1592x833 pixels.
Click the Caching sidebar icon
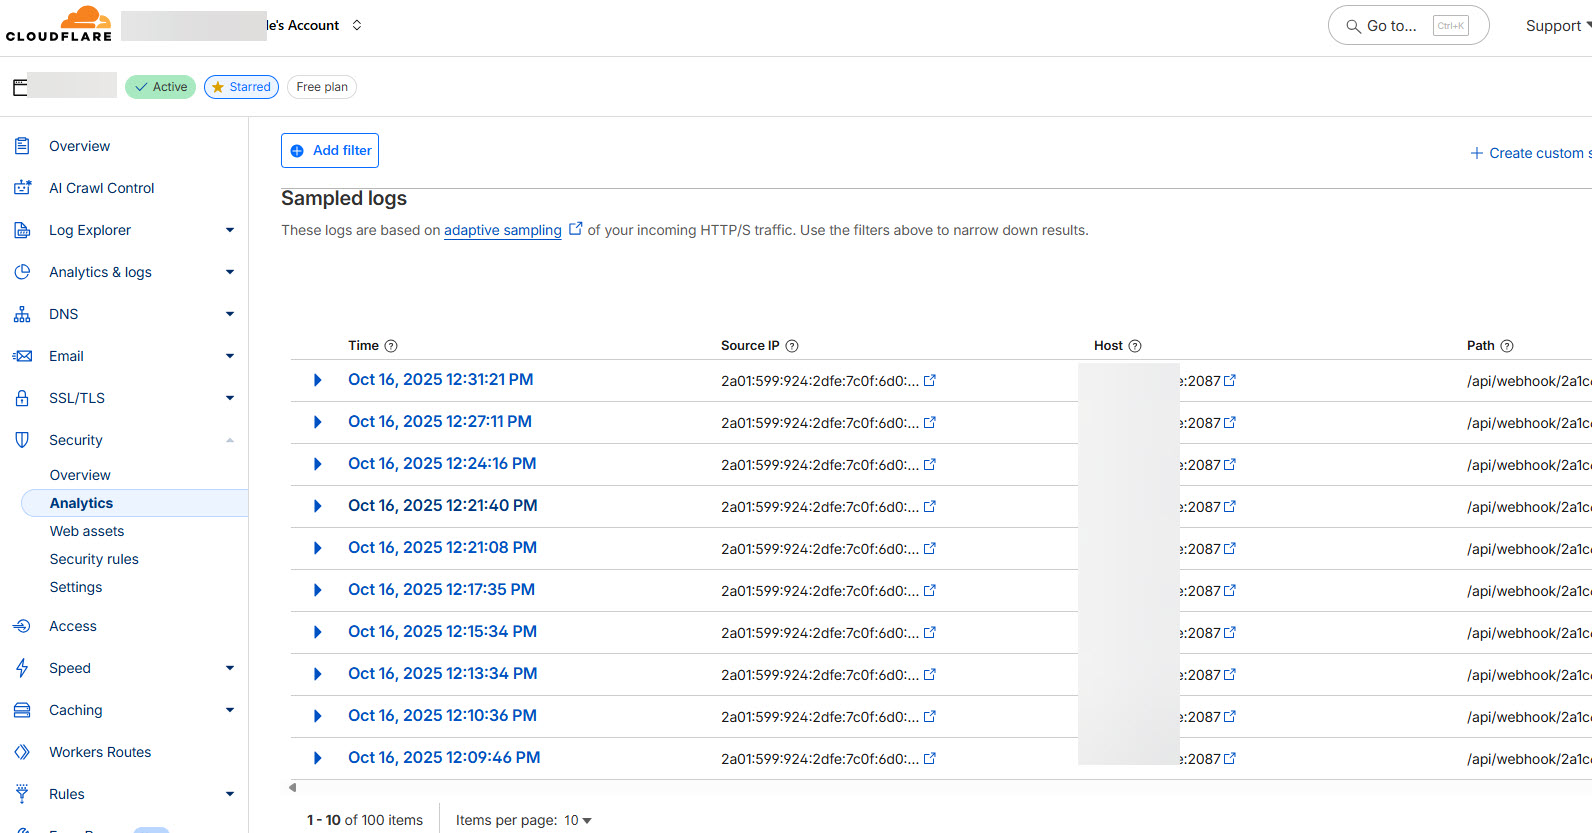(x=22, y=710)
